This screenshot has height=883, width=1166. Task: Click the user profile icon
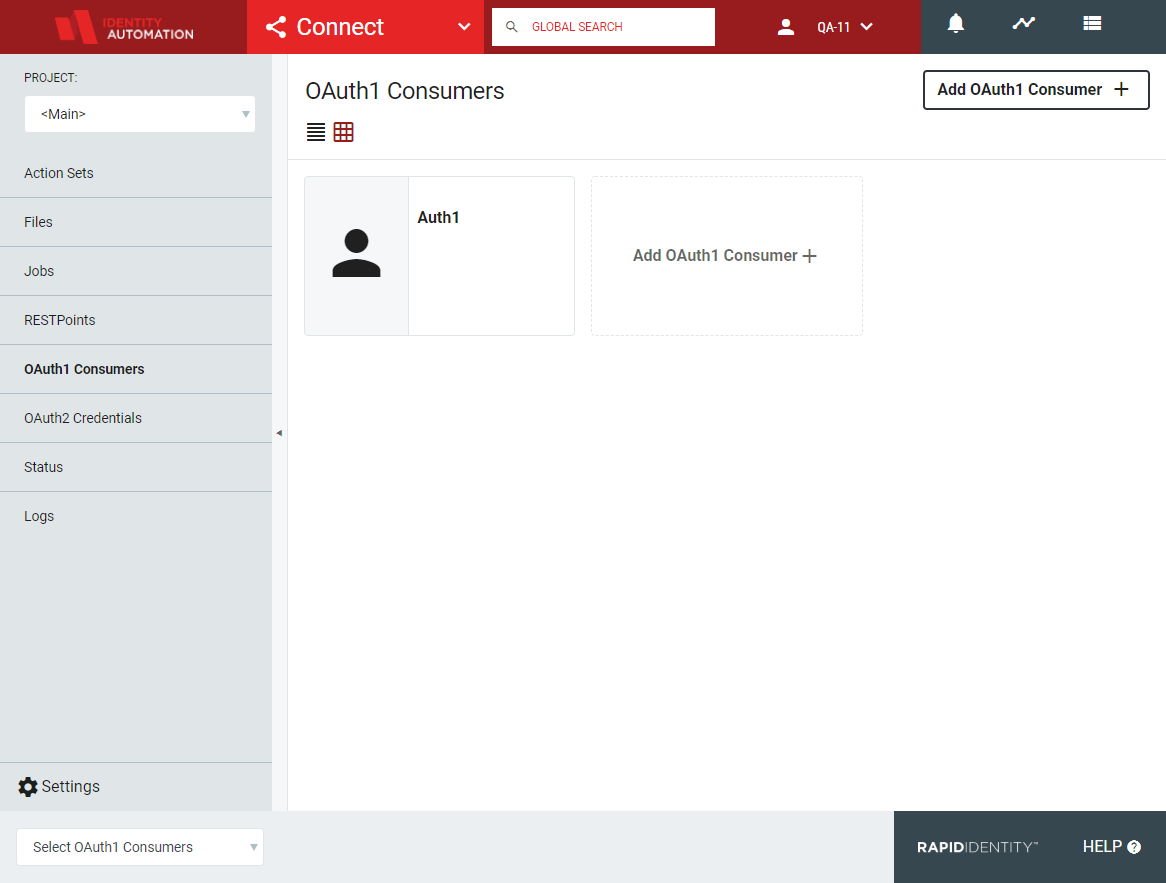point(785,28)
